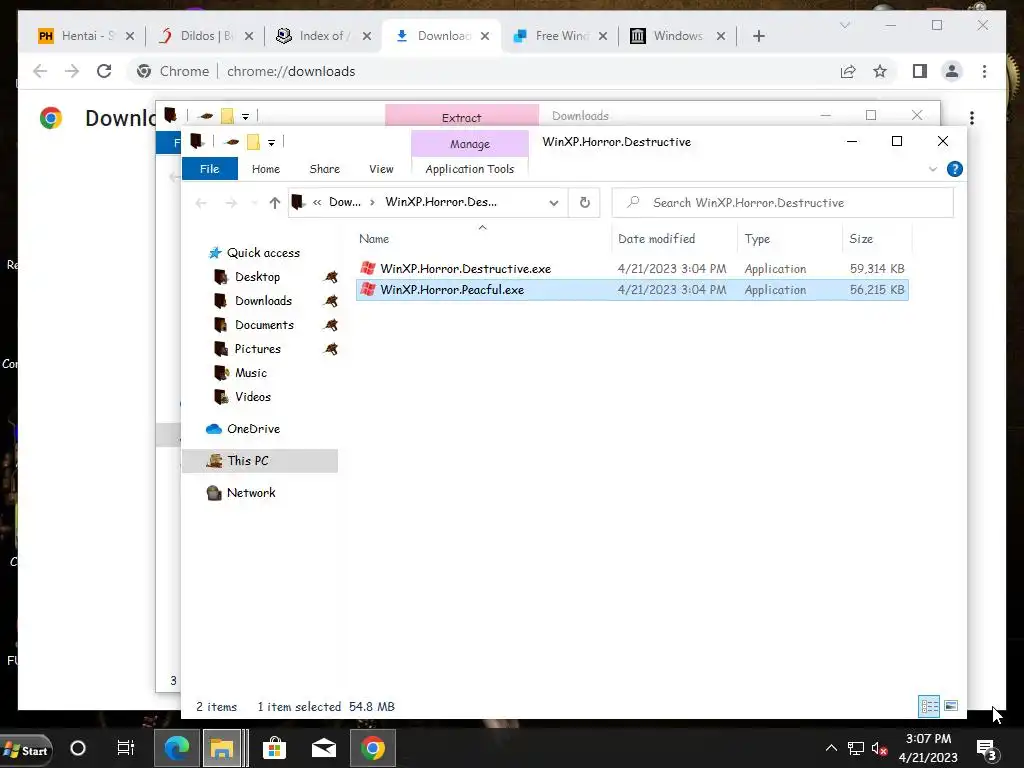Open a new Chrome tab
This screenshot has height=768, width=1024.
pos(758,36)
